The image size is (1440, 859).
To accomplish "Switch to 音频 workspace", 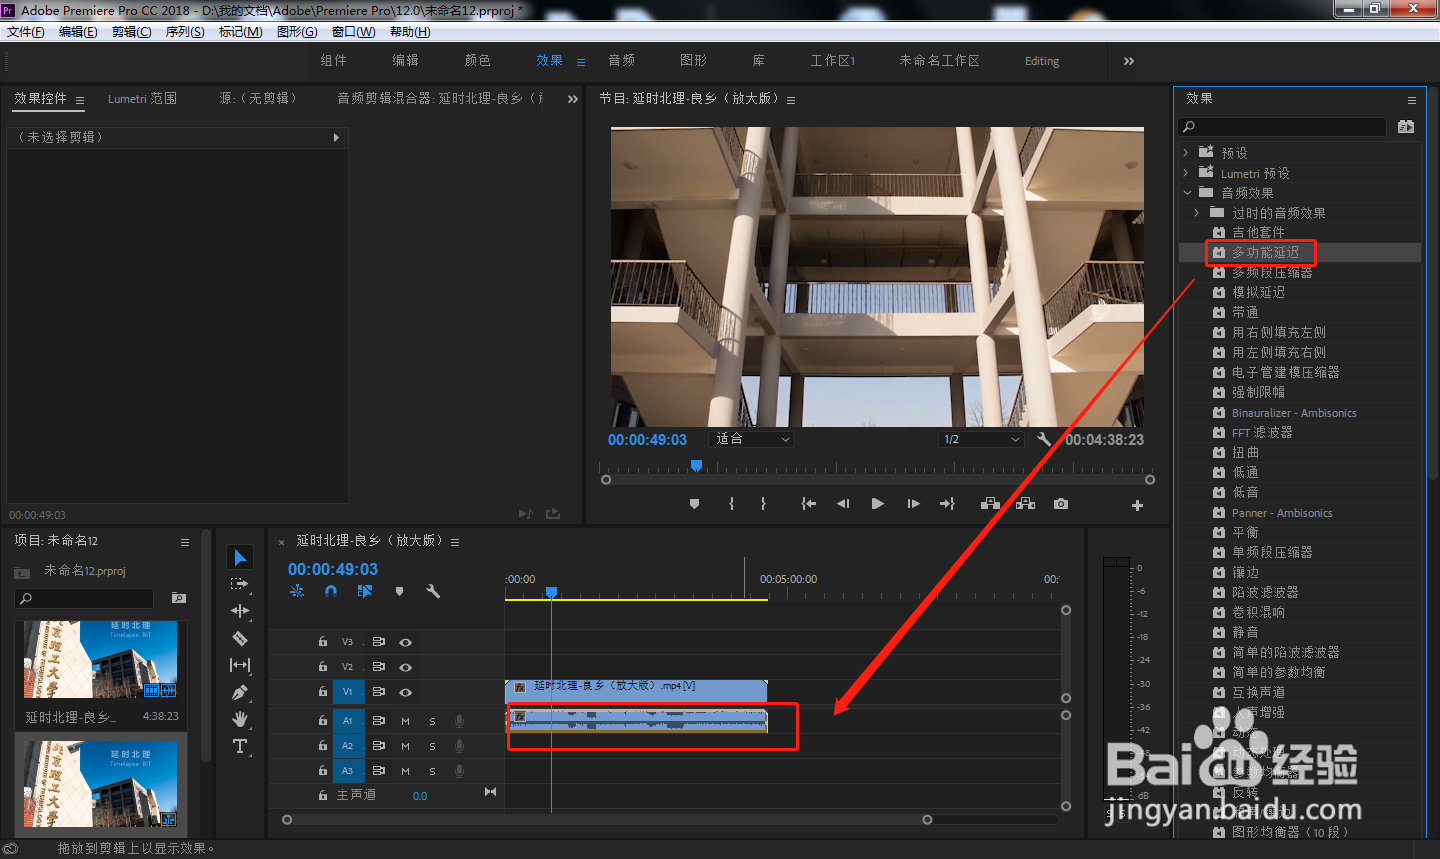I will 622,60.
